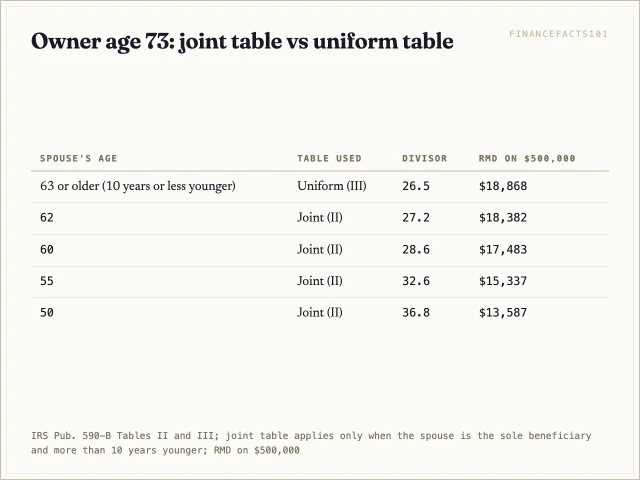Click the $13,587 RMD amount
Viewport: 640px width, 480px height.
[x=503, y=313]
